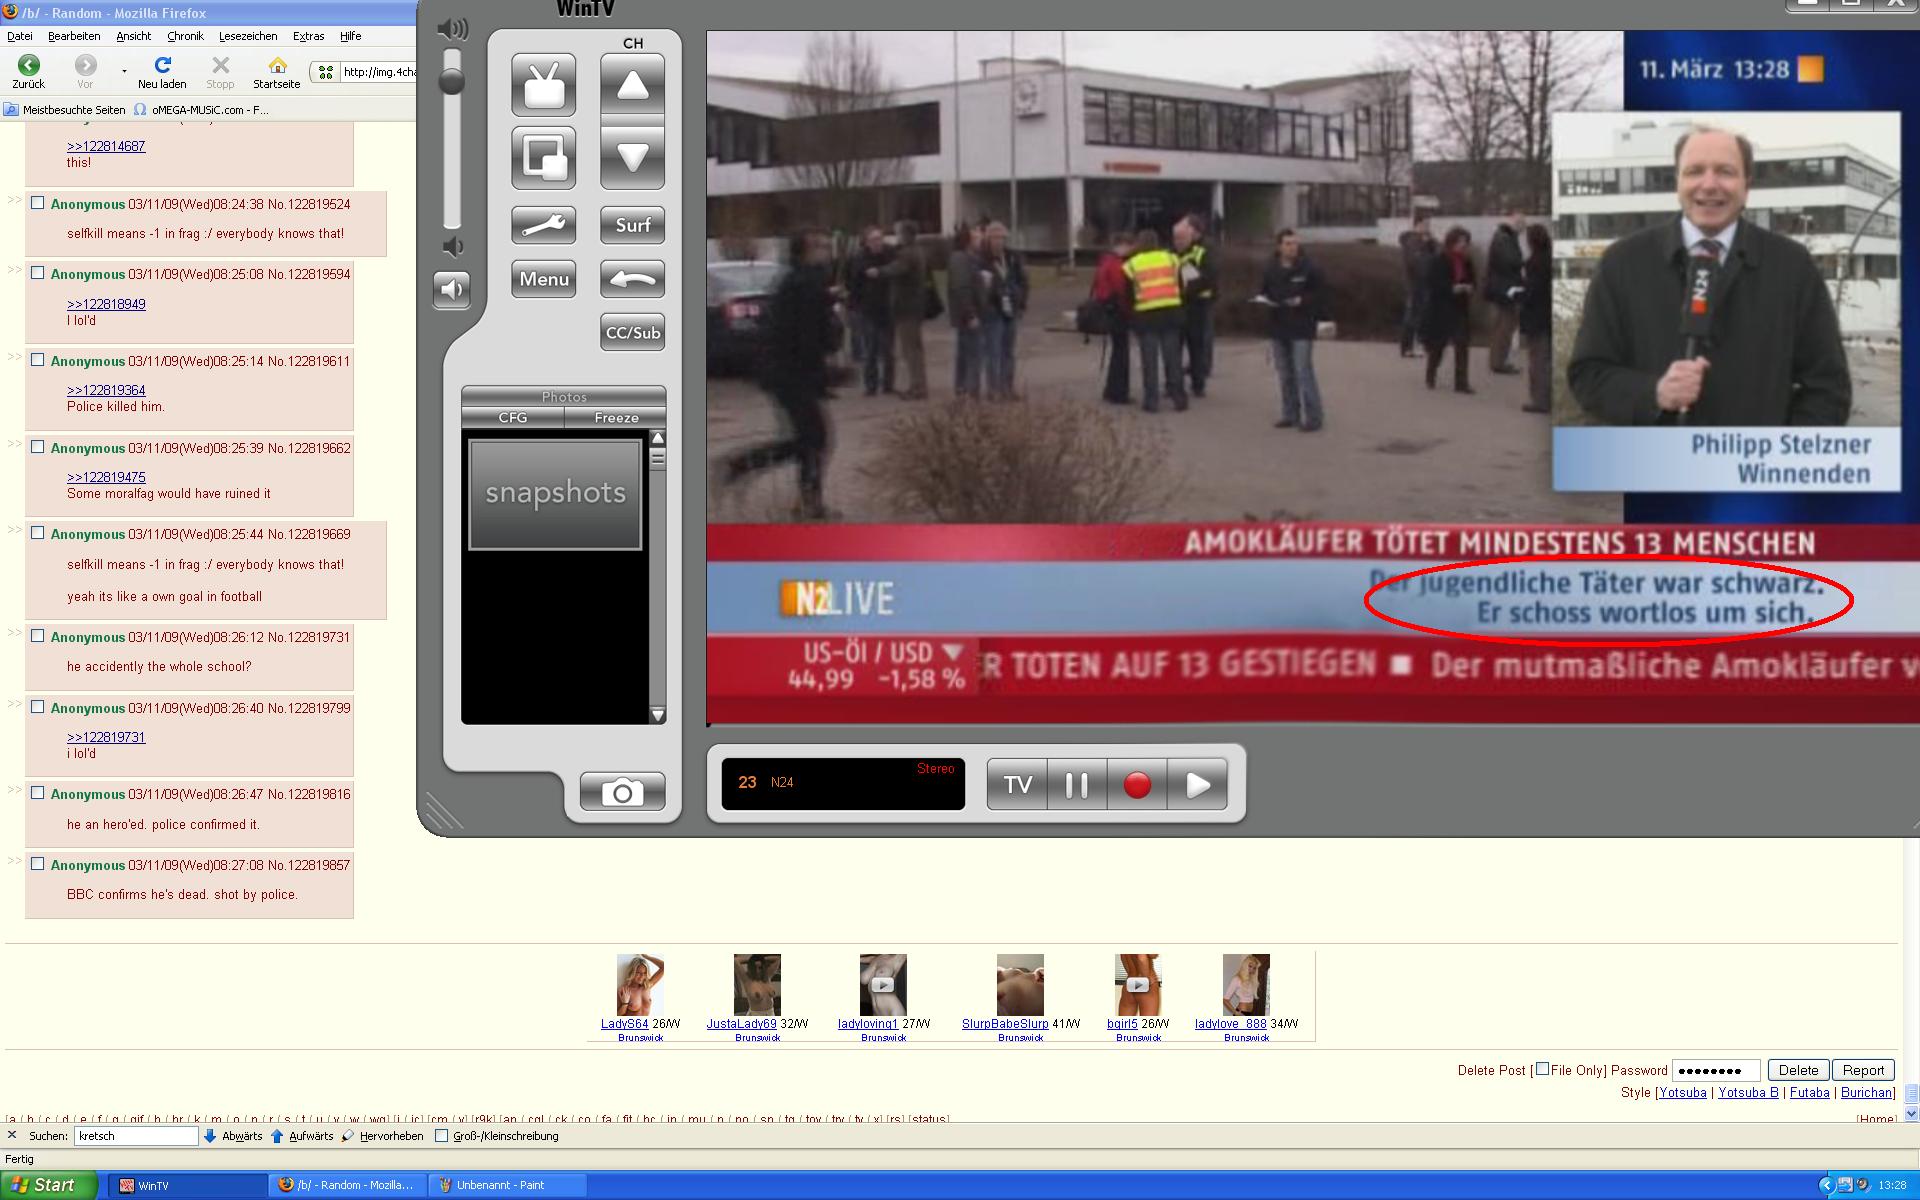Image resolution: width=1920 pixels, height=1200 pixels.
Task: Click the snapshot camera icon
Action: coord(622,792)
